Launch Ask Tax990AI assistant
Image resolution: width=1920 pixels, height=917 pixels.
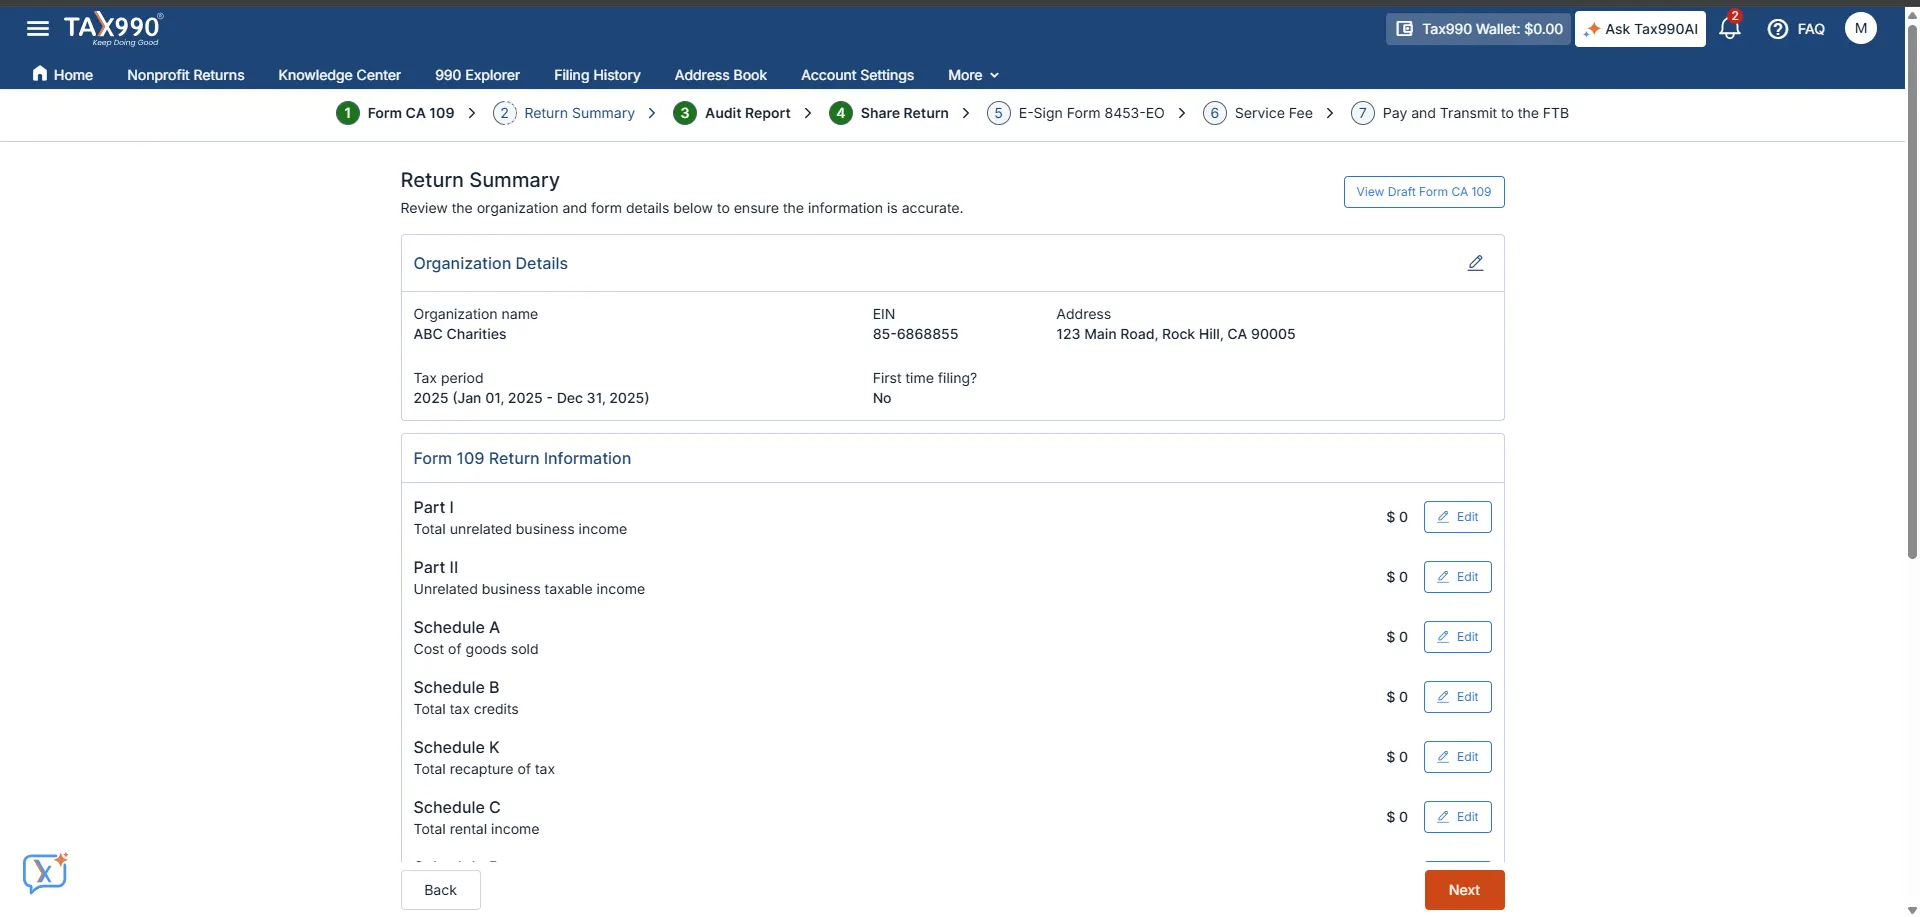point(1639,28)
